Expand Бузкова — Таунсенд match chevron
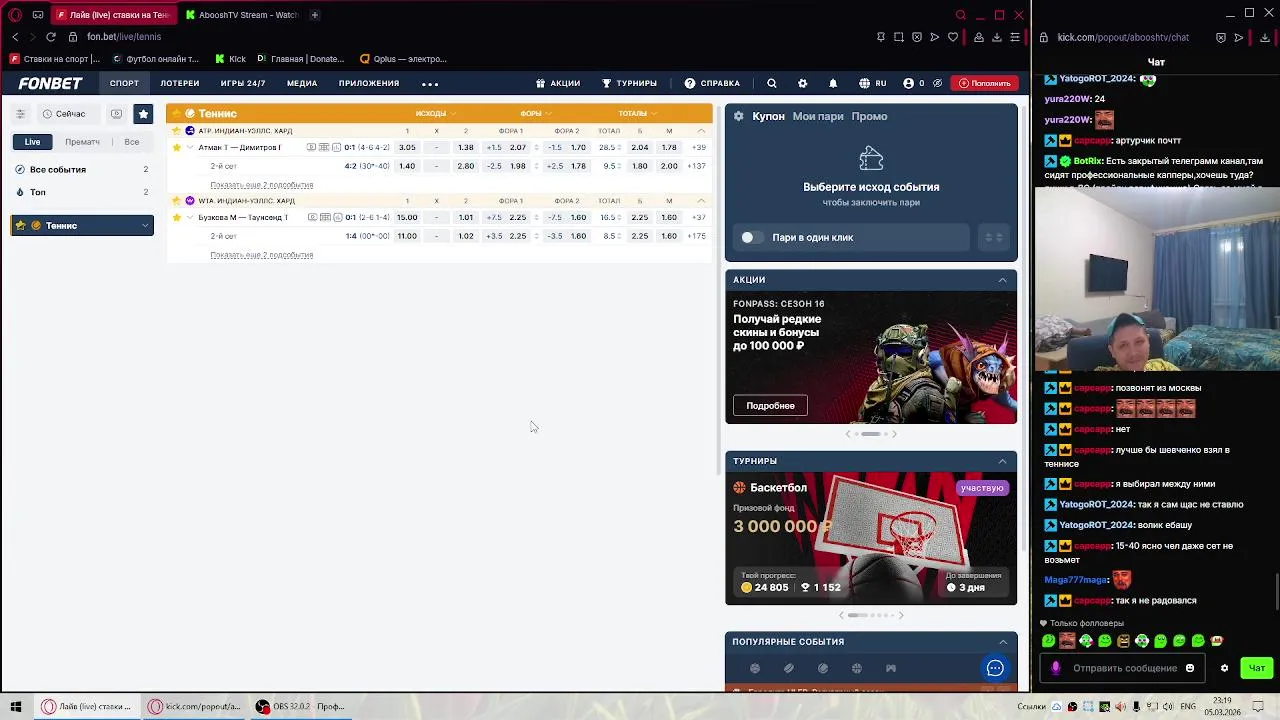1280x720 pixels. [x=190, y=218]
